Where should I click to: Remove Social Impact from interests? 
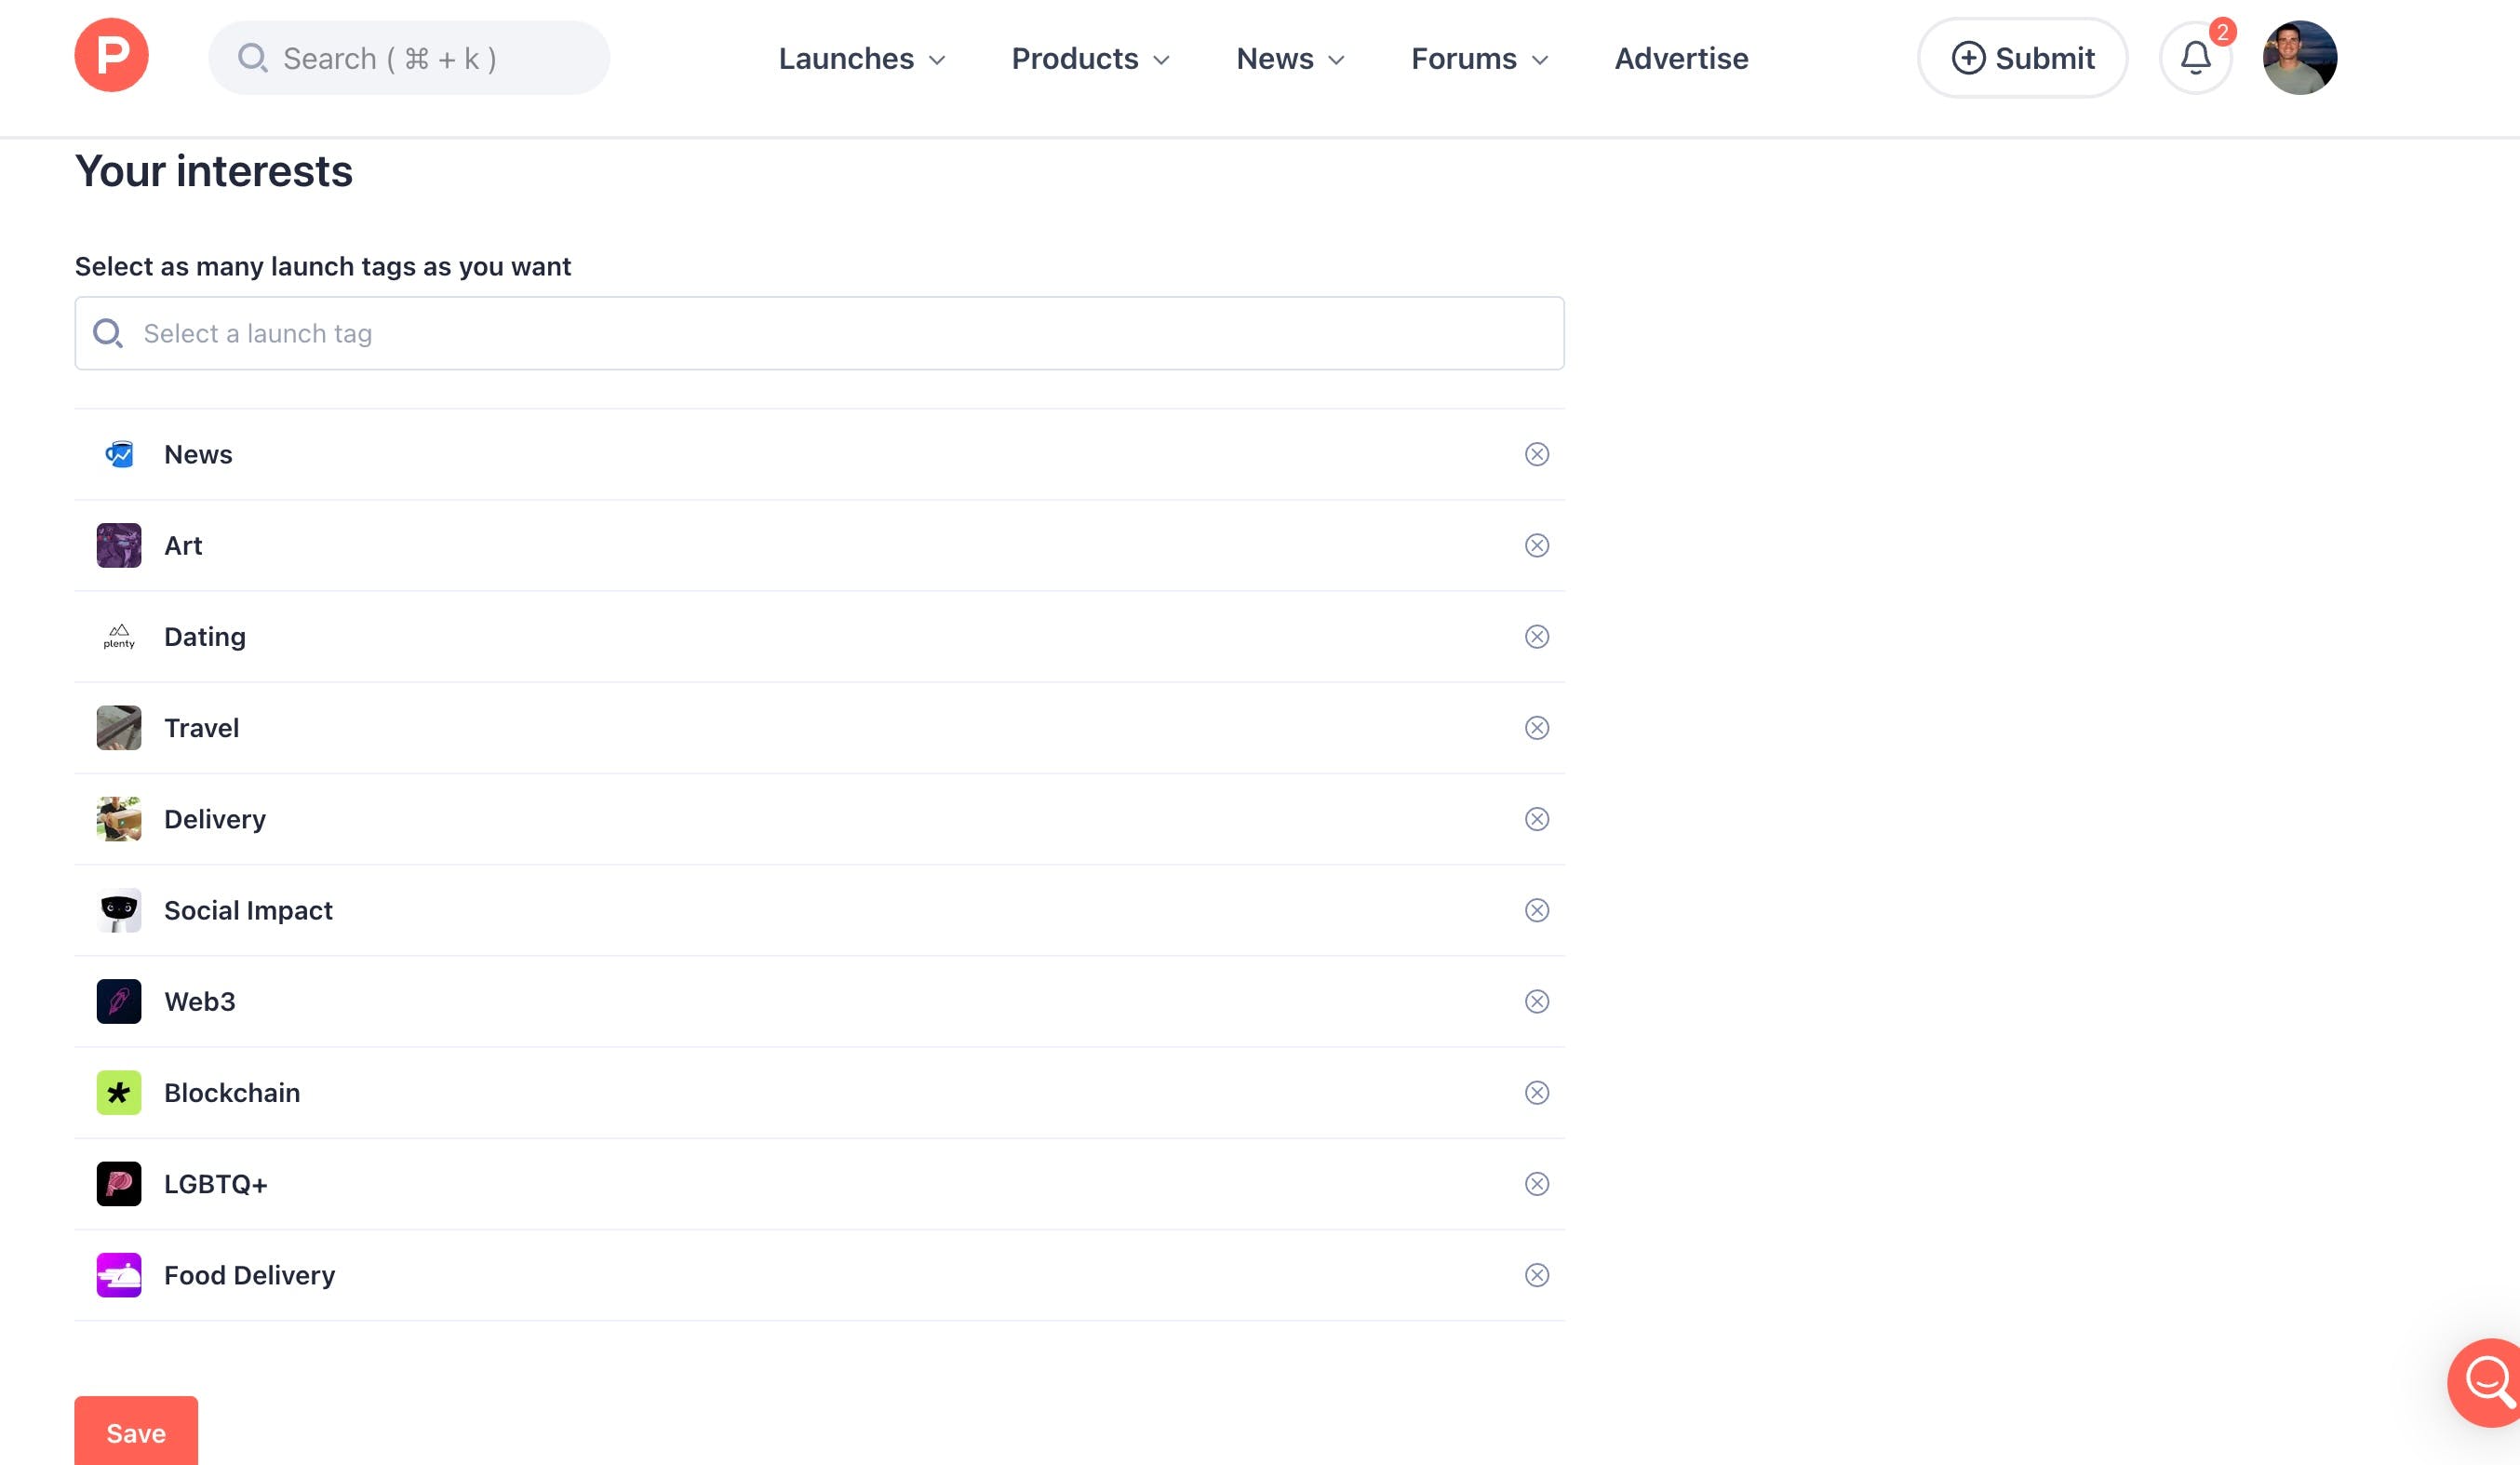click(x=1536, y=911)
